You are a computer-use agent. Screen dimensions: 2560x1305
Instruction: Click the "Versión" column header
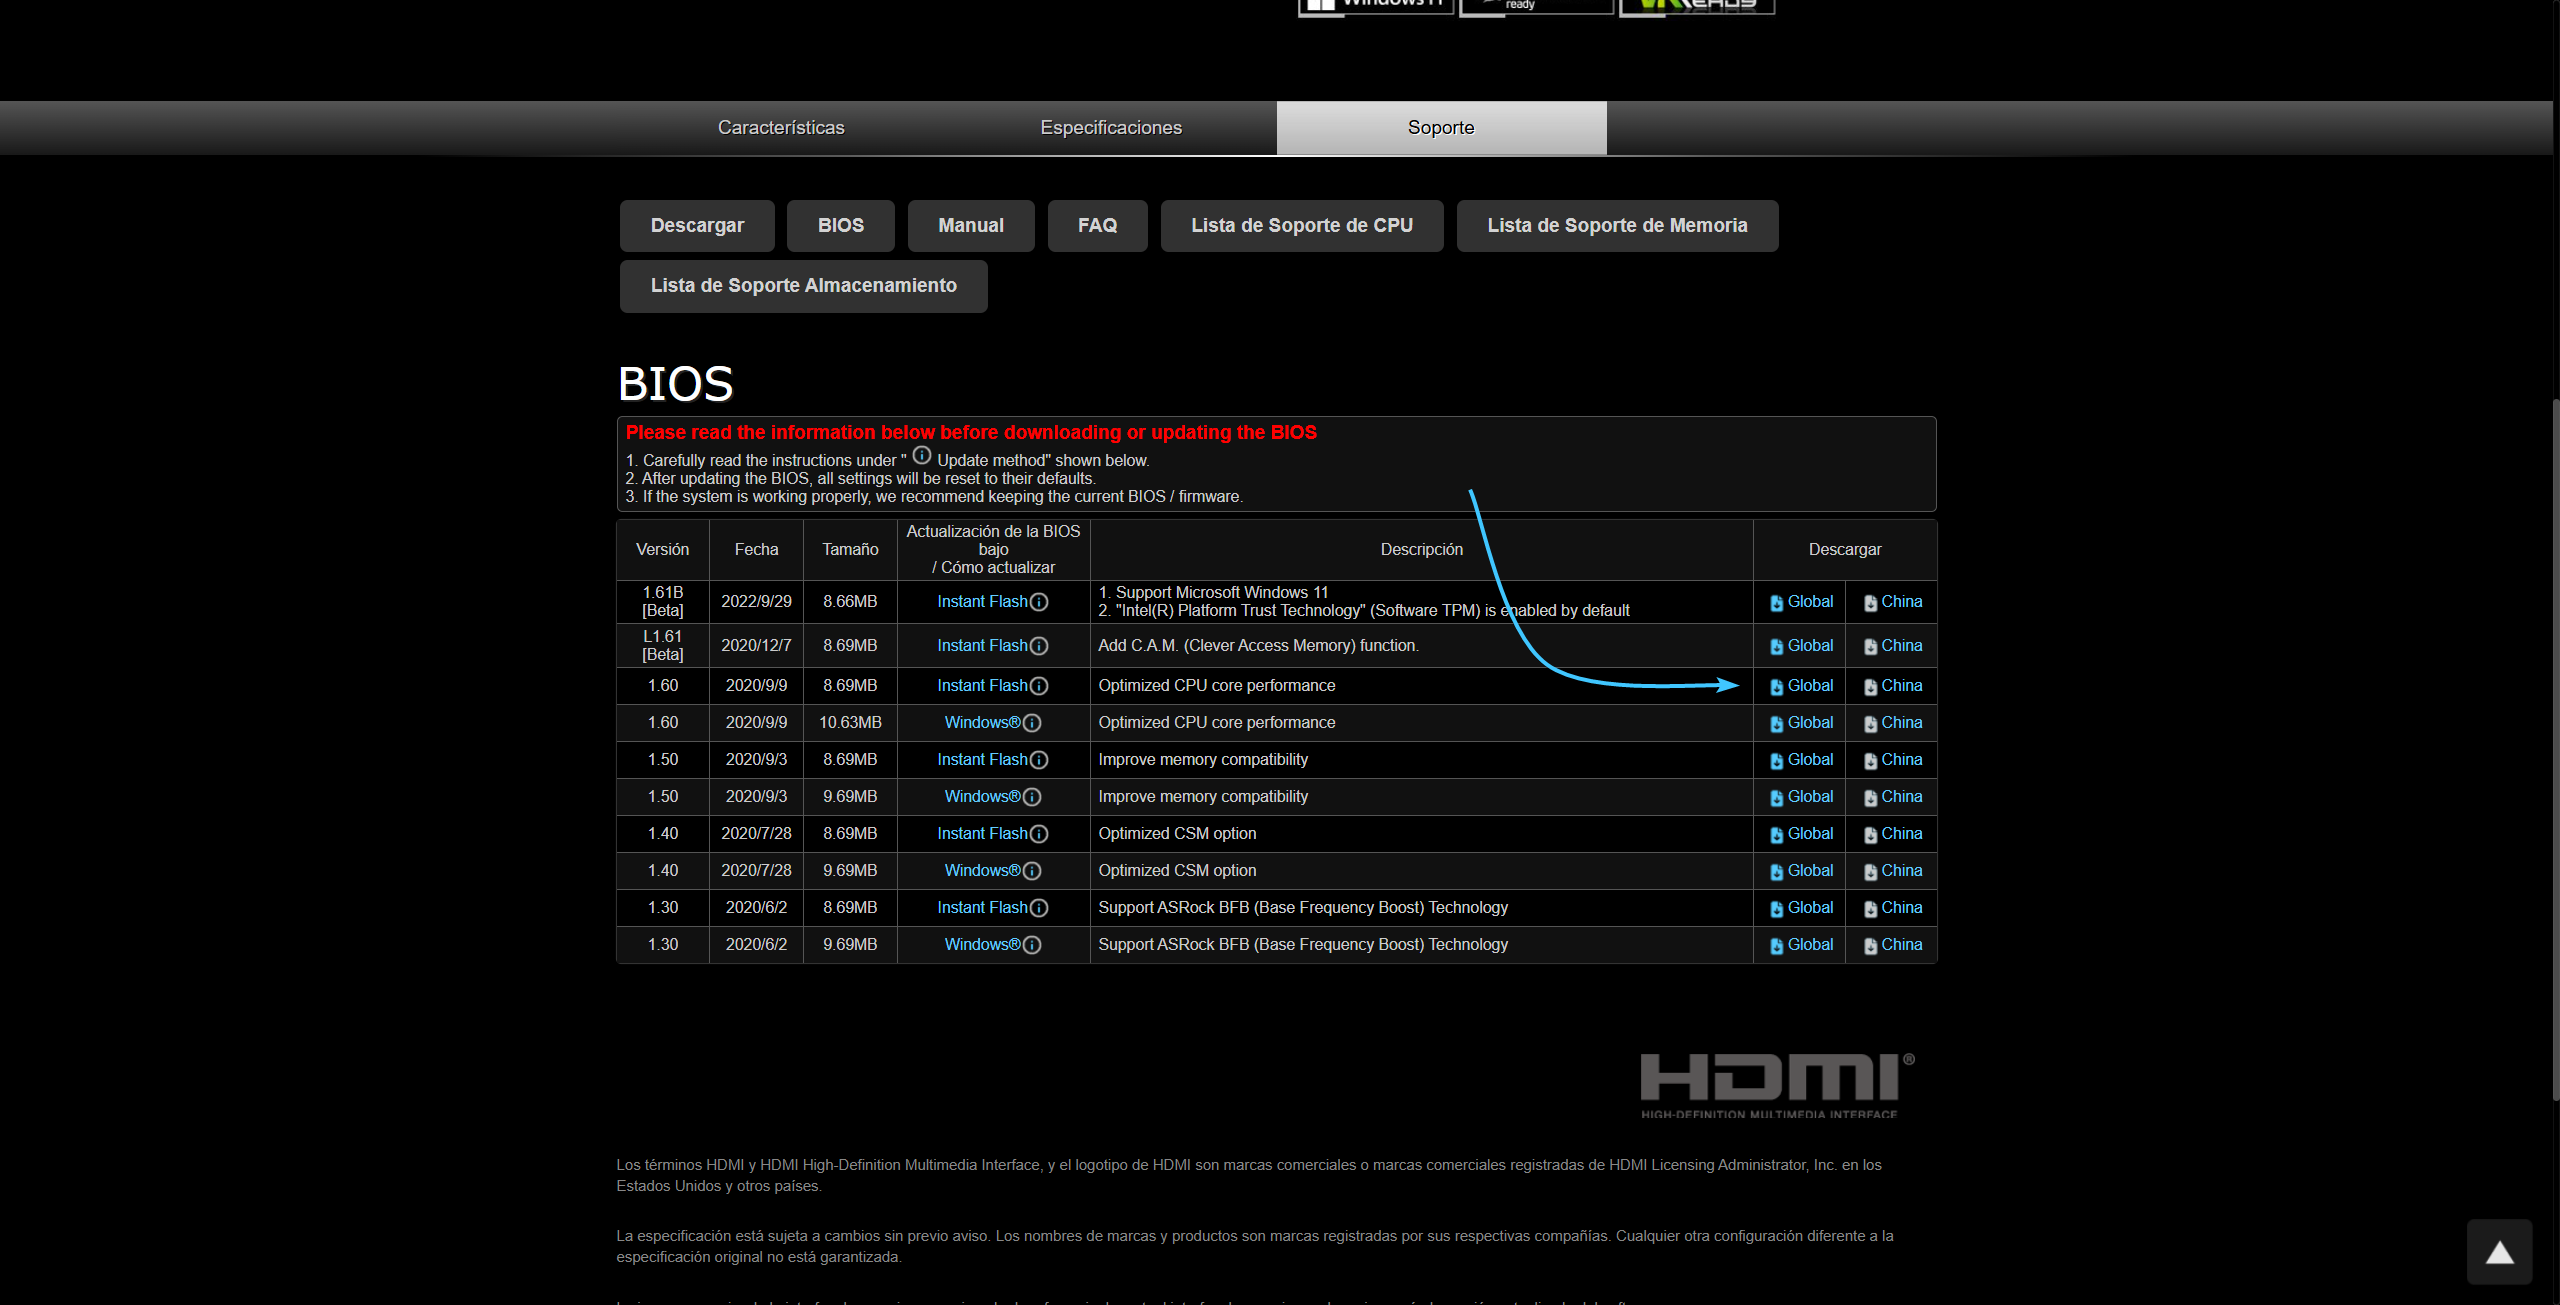point(662,550)
